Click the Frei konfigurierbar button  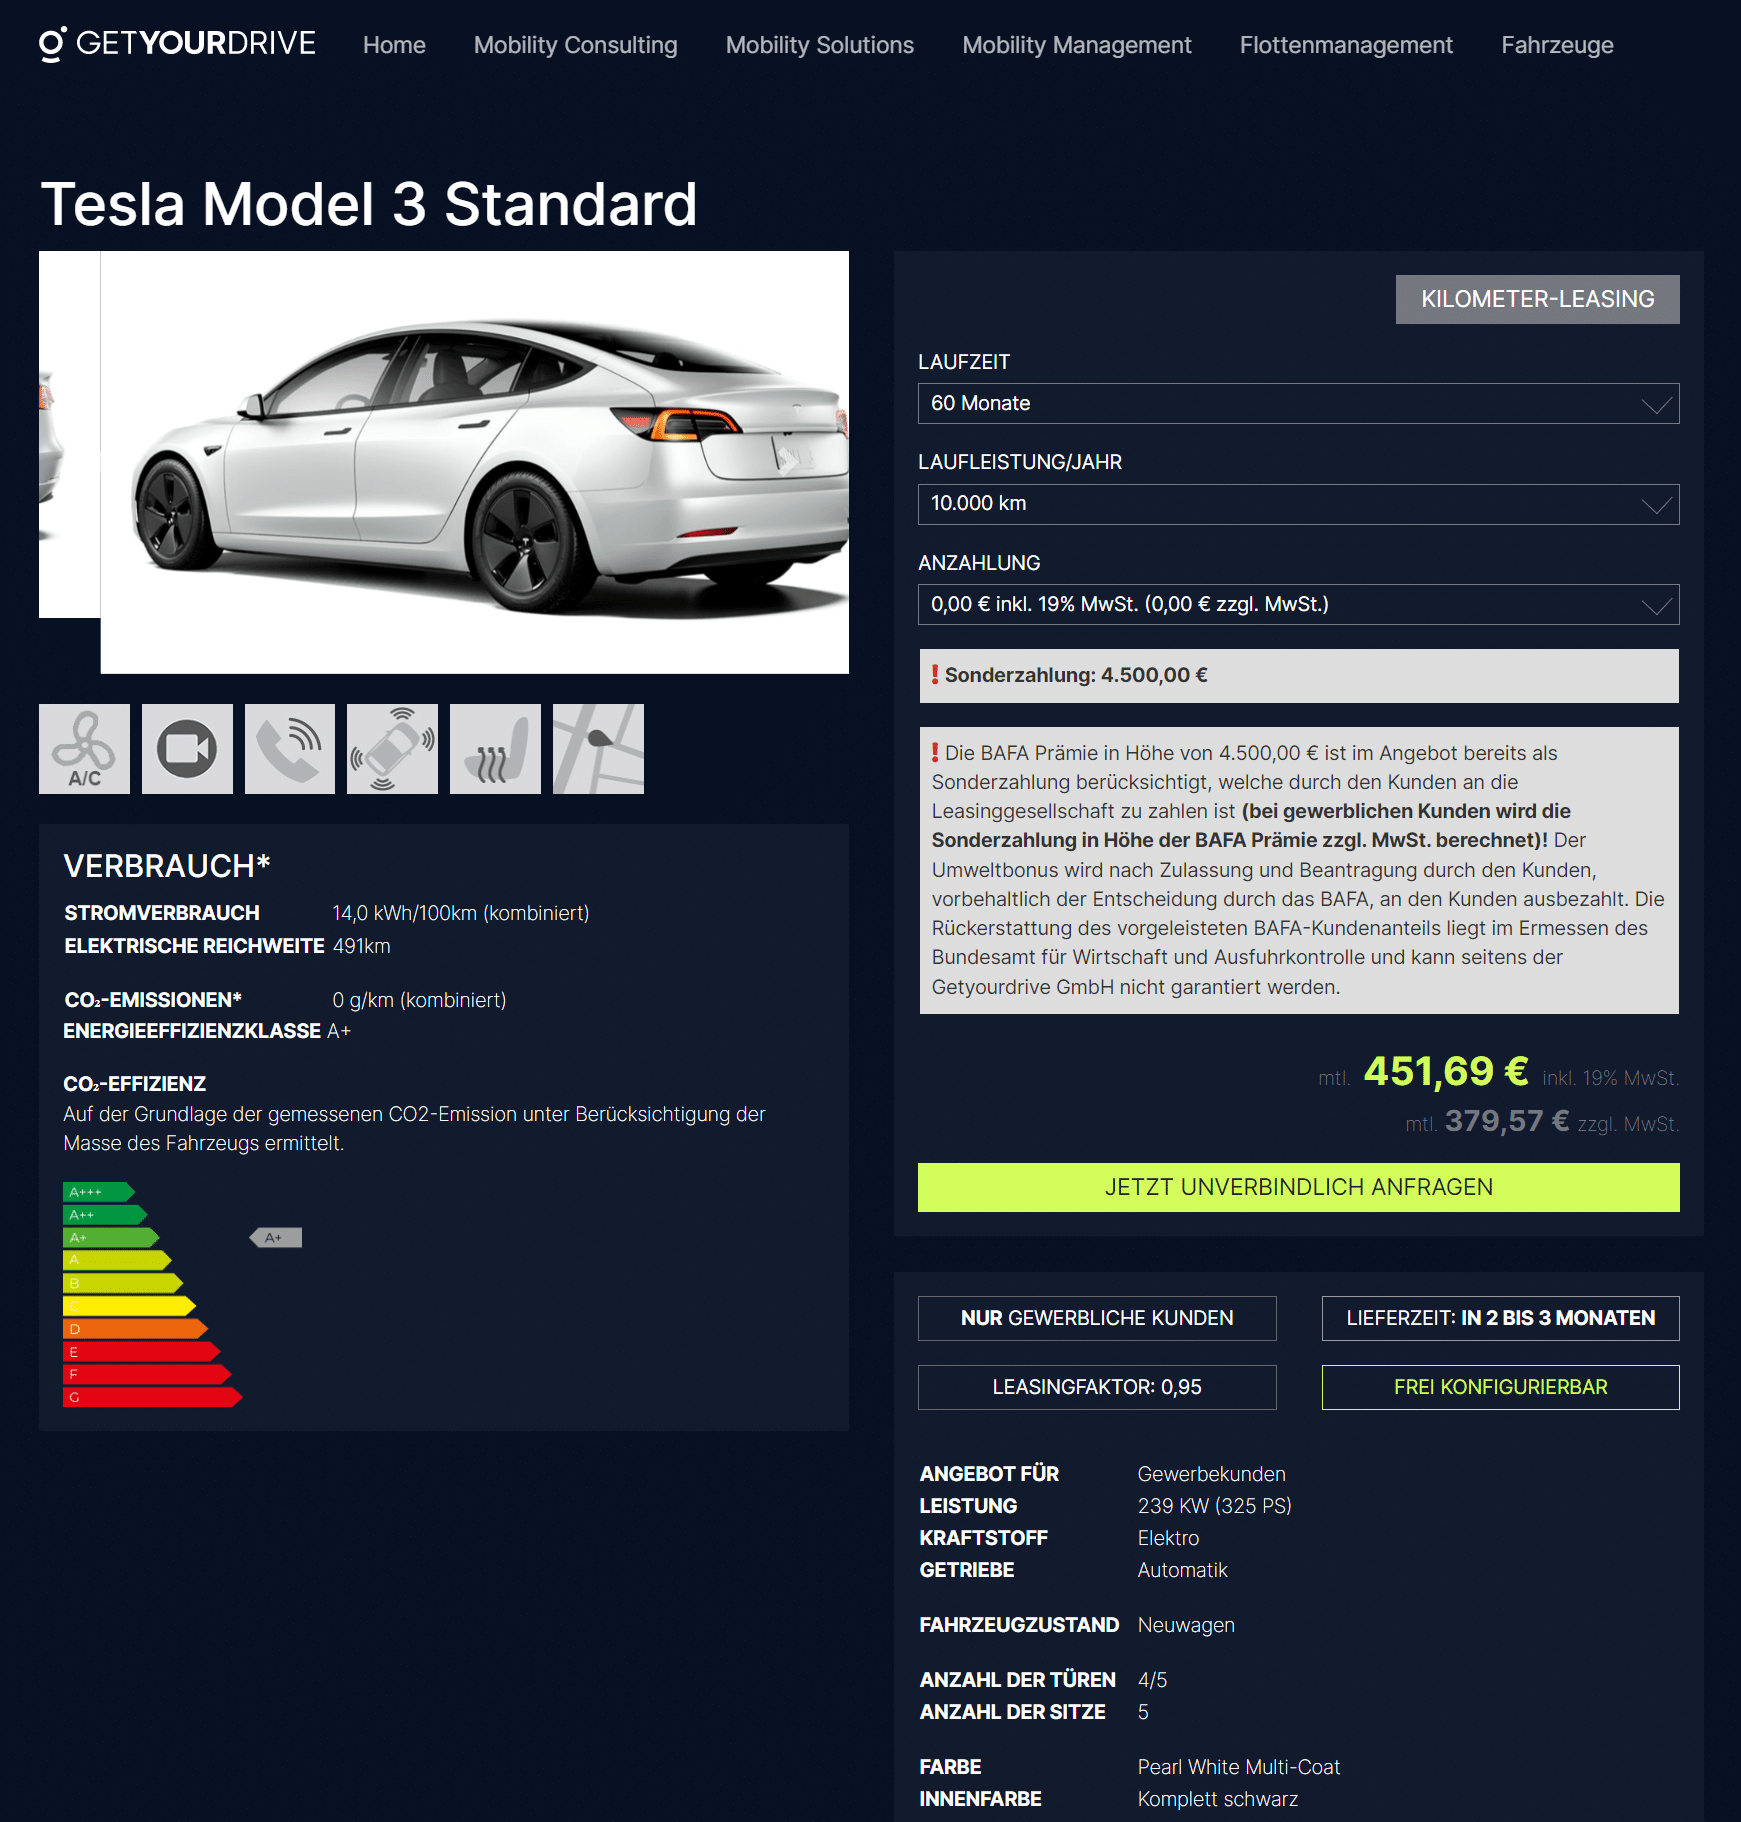[1500, 1387]
